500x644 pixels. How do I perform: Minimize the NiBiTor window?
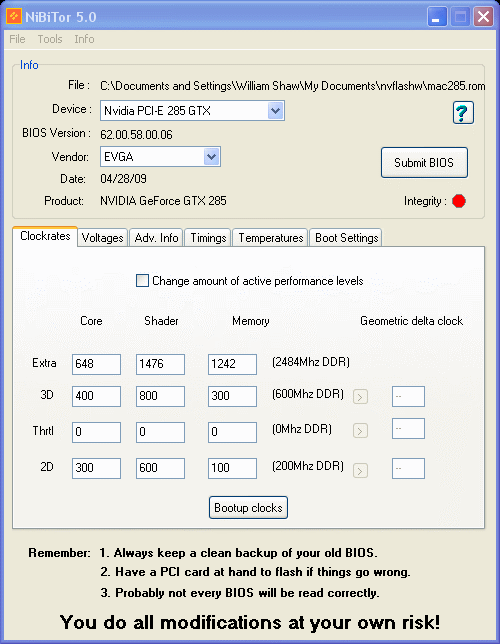pos(437,17)
